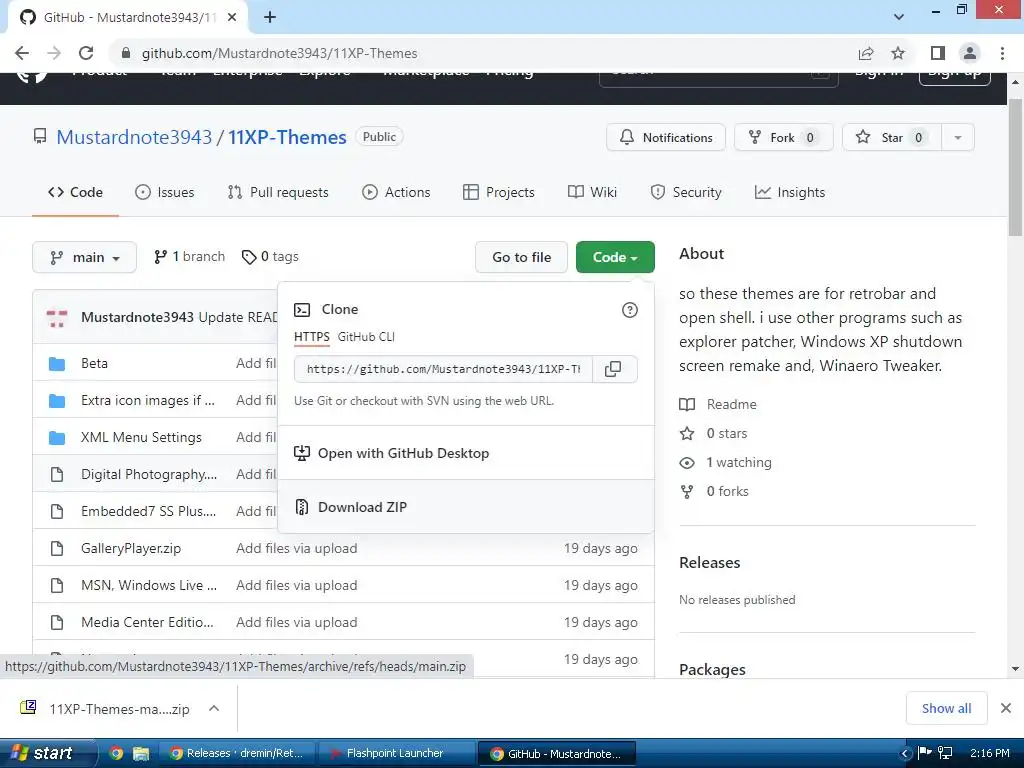The width and height of the screenshot is (1024, 768).
Task: View the 0 forks link
Action: (728, 491)
